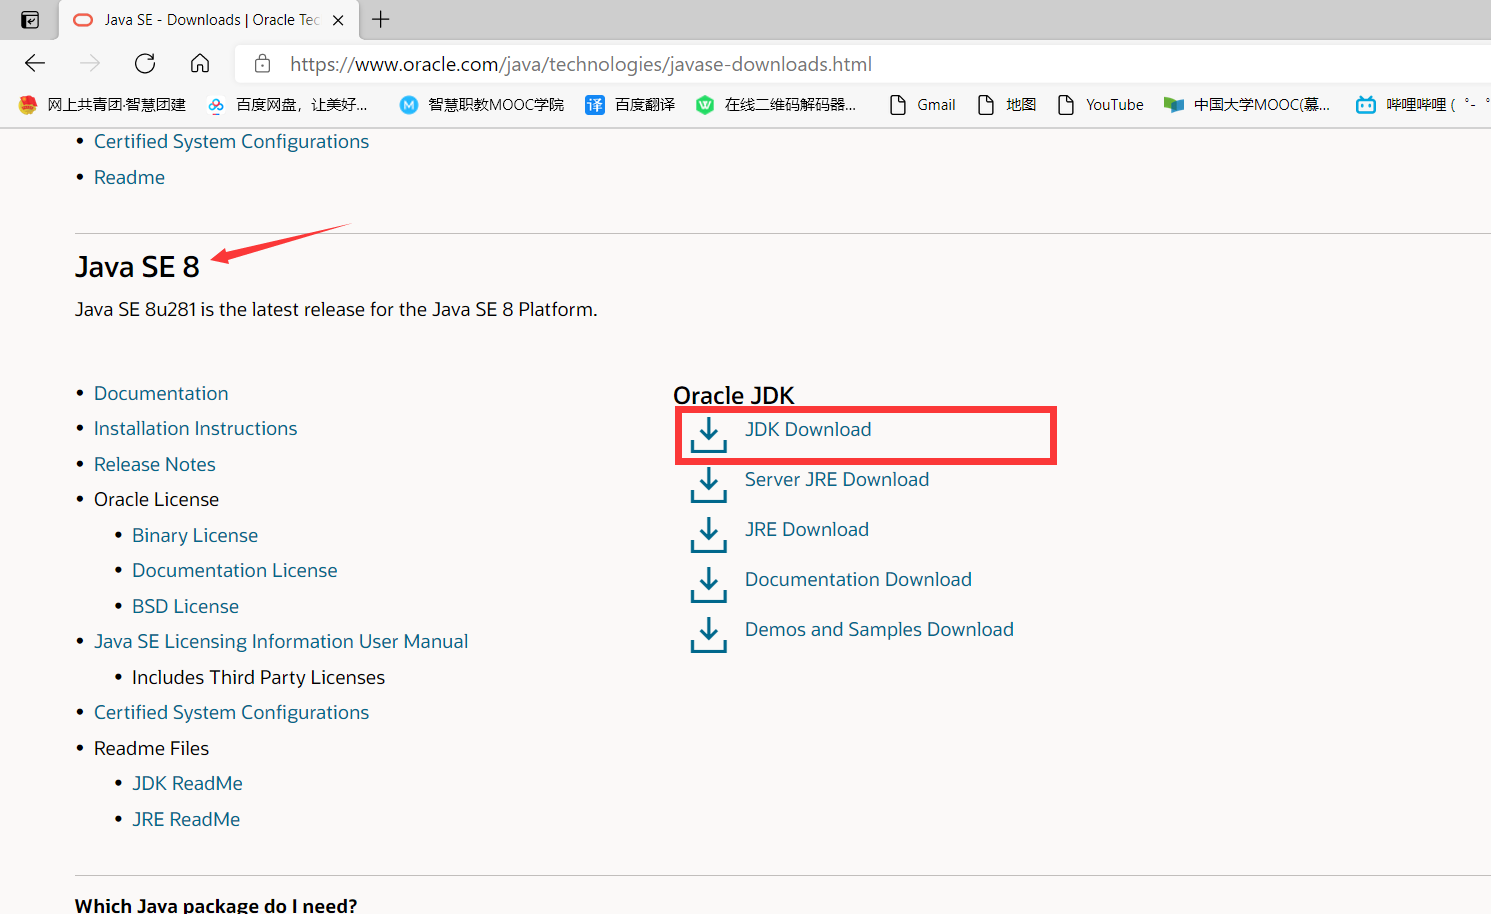Viewport: 1491px width, 914px height.
Task: Click the Oracle JDK heading
Action: (734, 395)
